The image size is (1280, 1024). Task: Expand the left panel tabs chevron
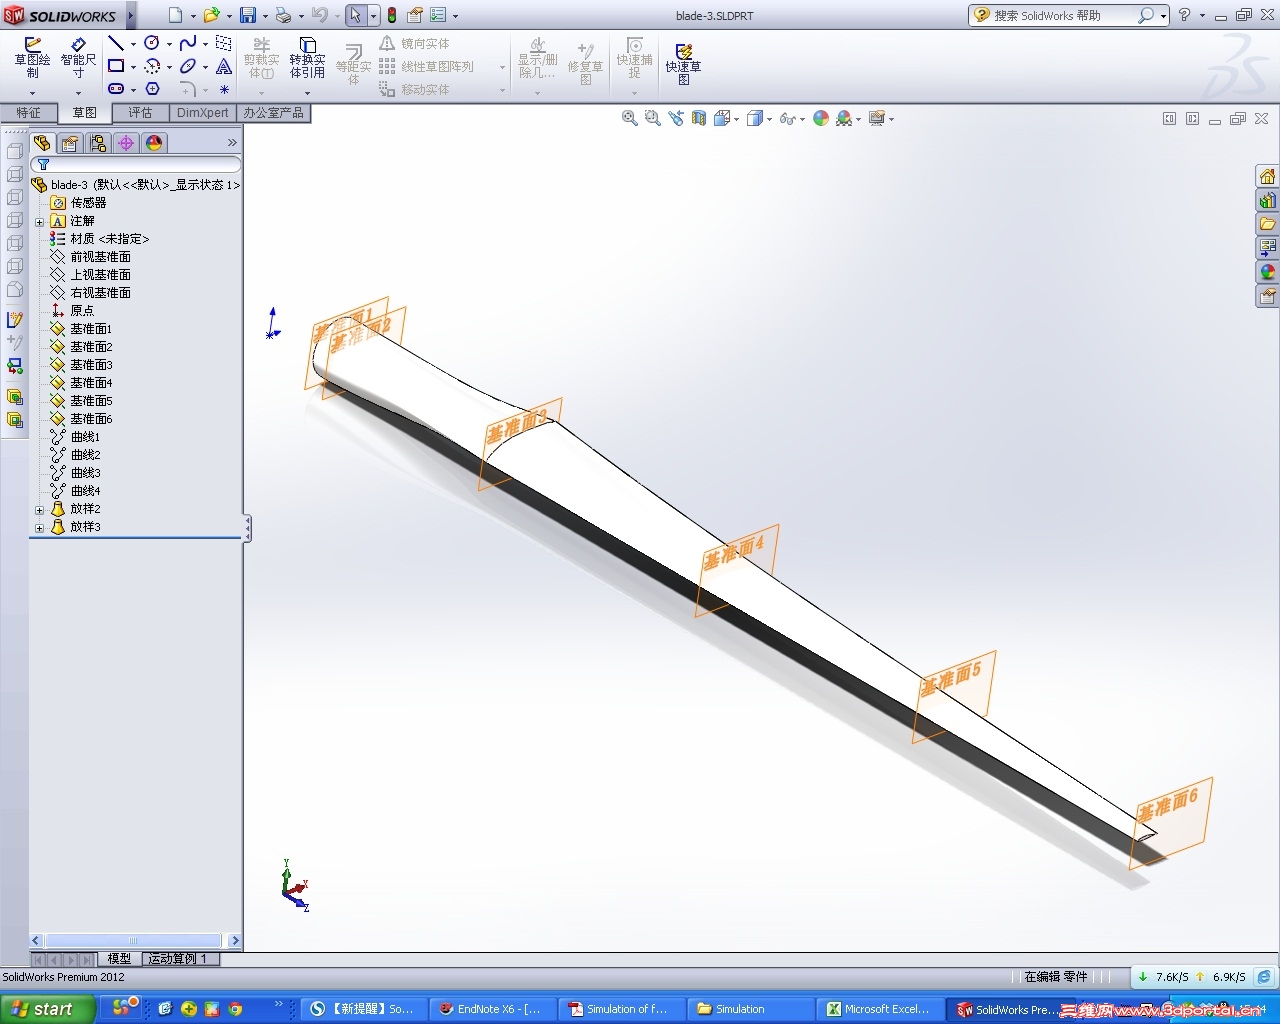coord(232,143)
